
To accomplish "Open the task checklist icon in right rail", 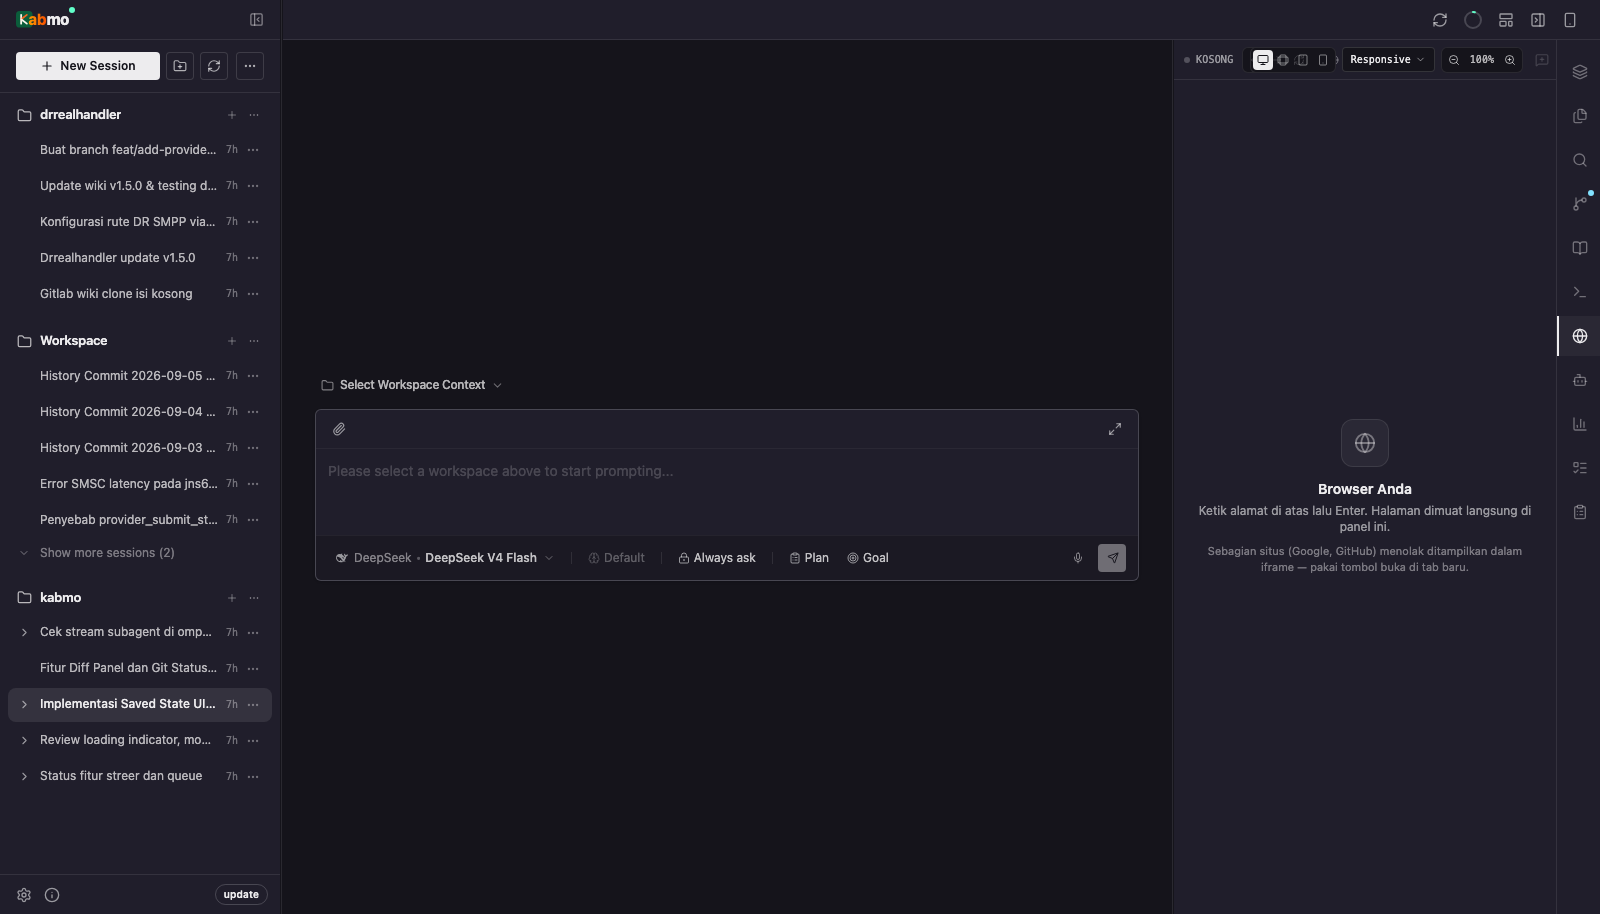I will coord(1580,468).
